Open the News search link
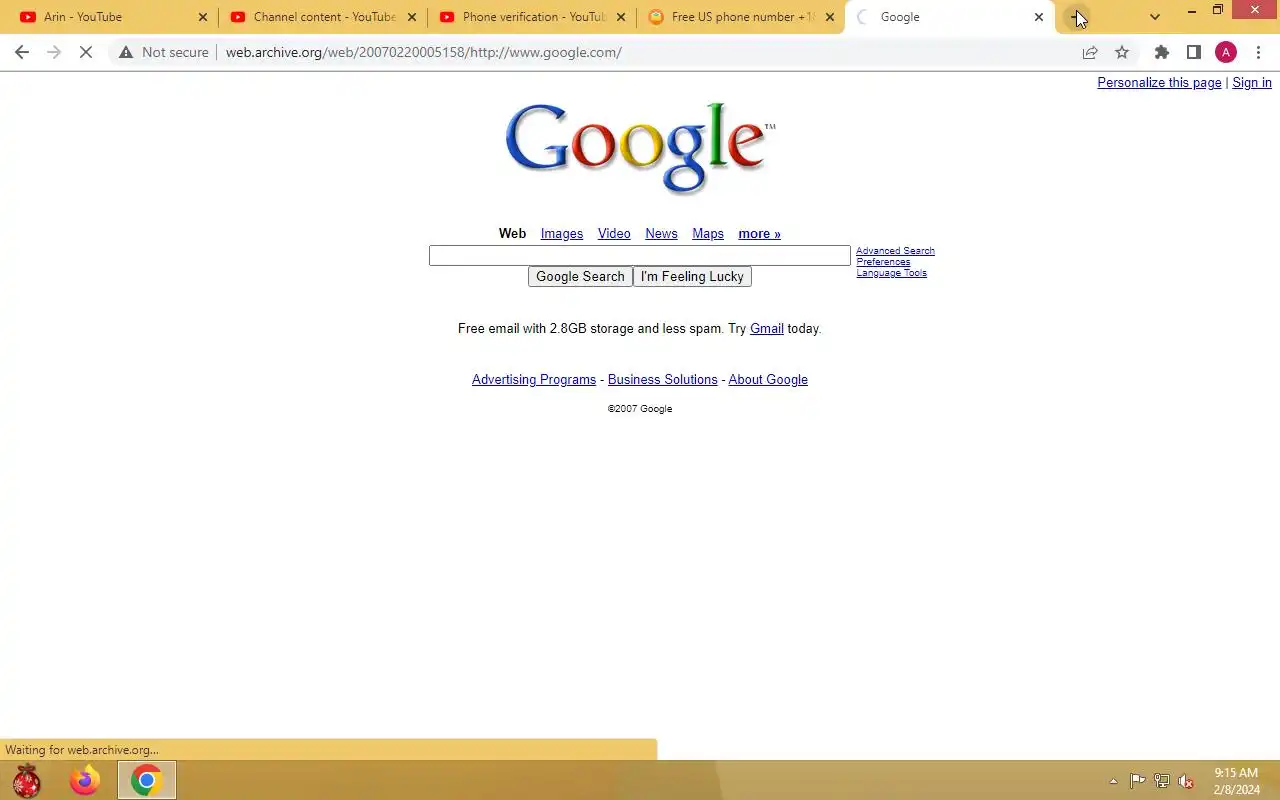 661,233
